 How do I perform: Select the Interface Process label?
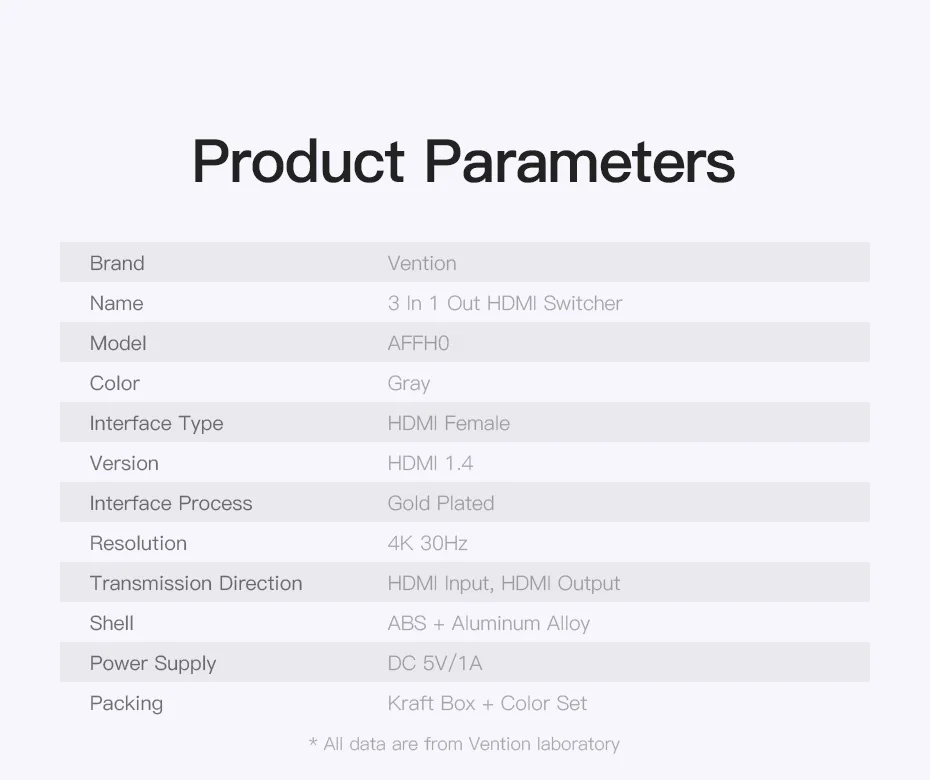point(171,503)
